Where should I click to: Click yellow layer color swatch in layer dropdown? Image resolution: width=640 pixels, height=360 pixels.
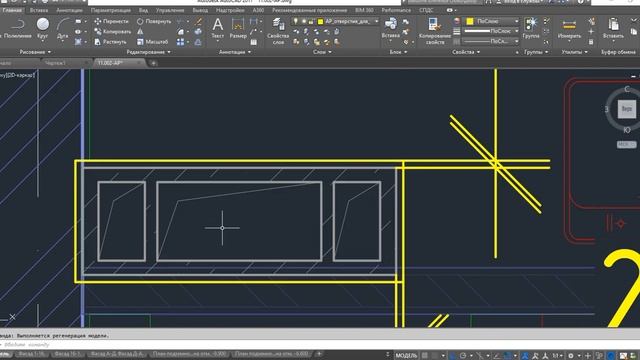coord(320,21)
